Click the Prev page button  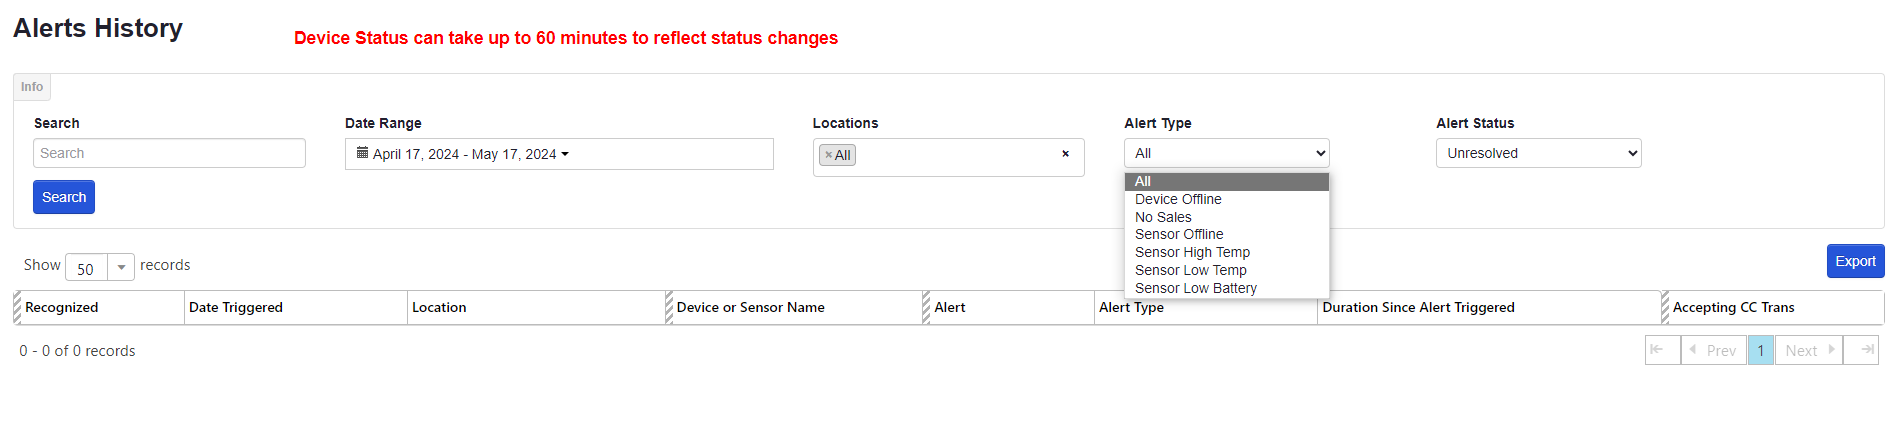pos(1714,350)
